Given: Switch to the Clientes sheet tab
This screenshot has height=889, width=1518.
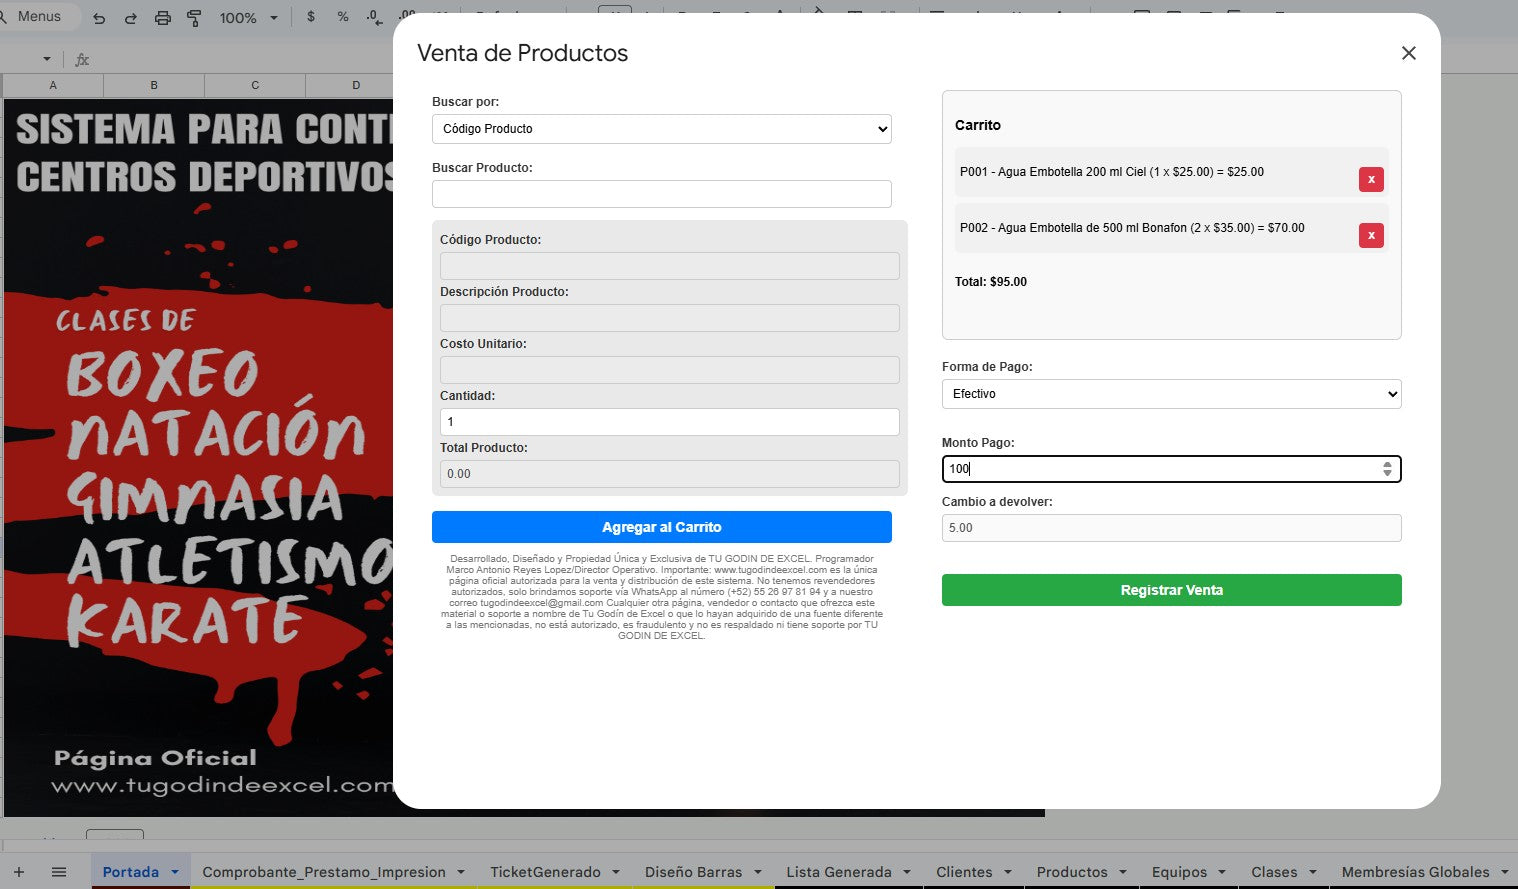Looking at the screenshot, I should pos(964,872).
